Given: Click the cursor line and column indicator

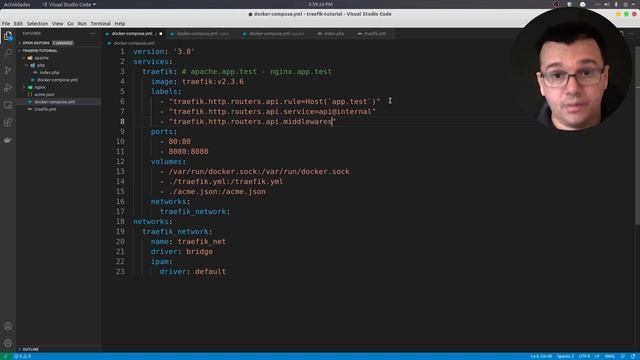Looking at the screenshot, I should click(x=541, y=356).
